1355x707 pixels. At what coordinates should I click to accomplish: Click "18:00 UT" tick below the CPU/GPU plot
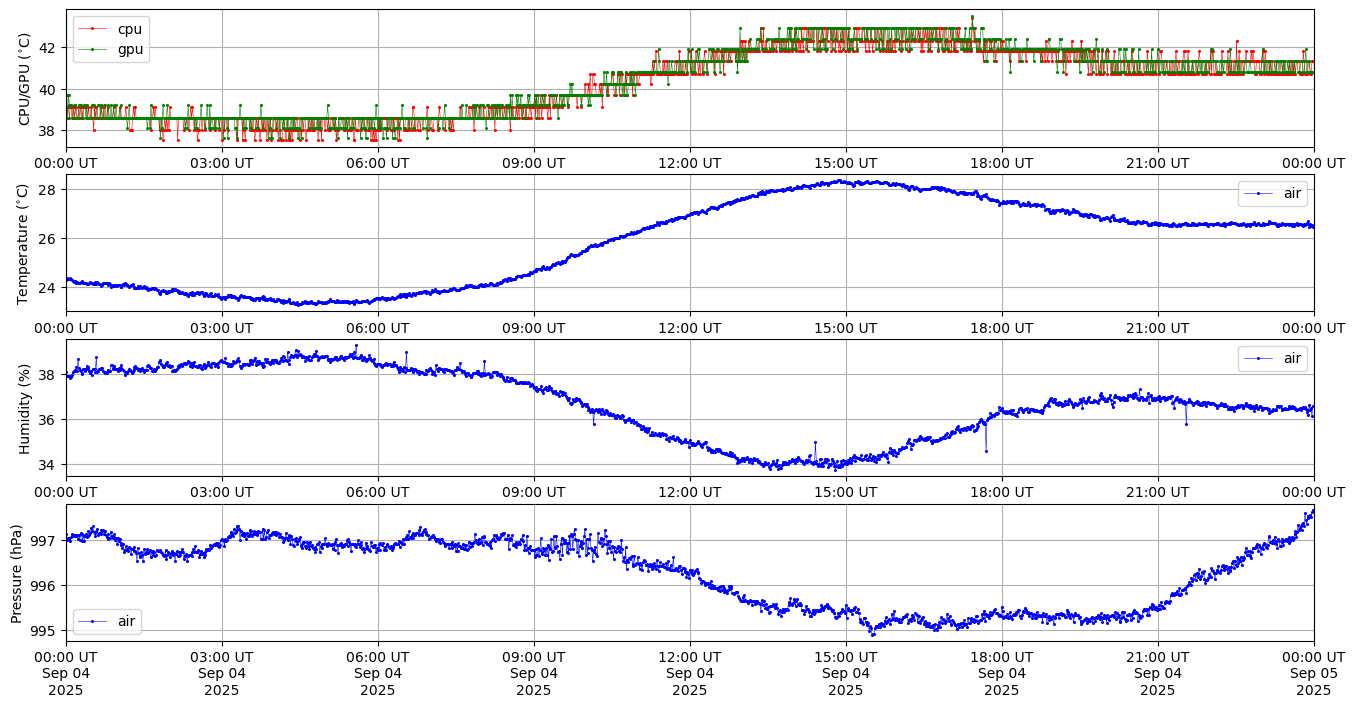1002,163
